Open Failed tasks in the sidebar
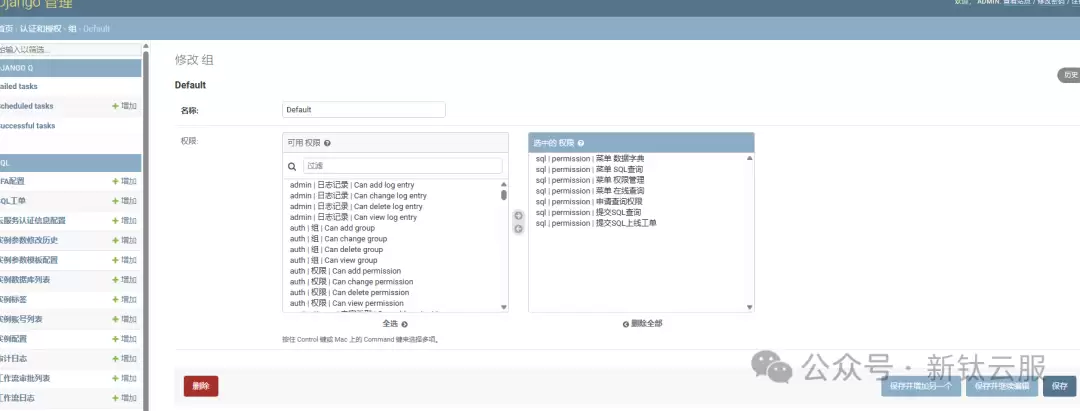This screenshot has height=411, width=1080. 19,87
